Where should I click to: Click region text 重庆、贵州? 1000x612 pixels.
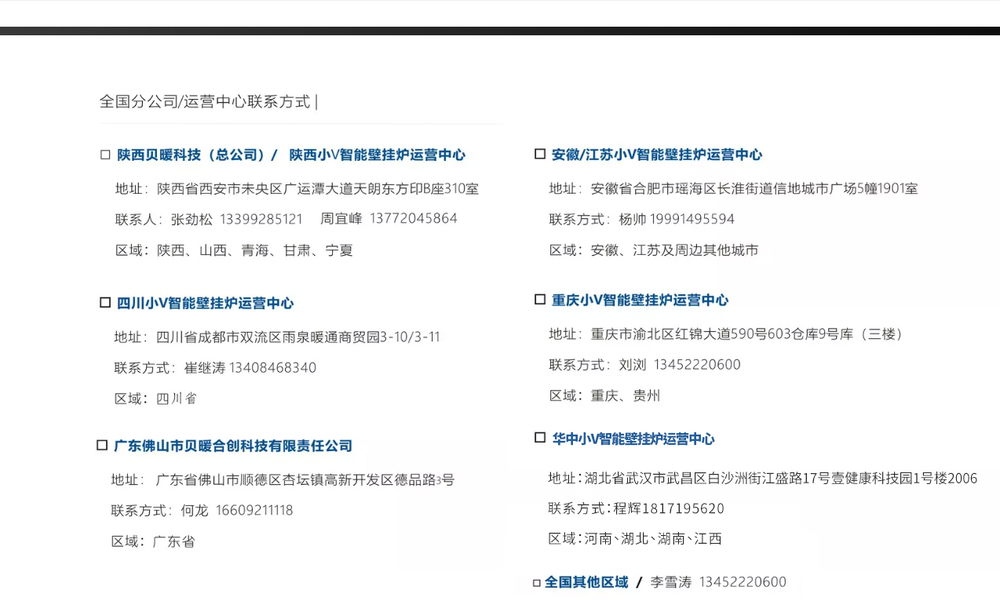625,396
